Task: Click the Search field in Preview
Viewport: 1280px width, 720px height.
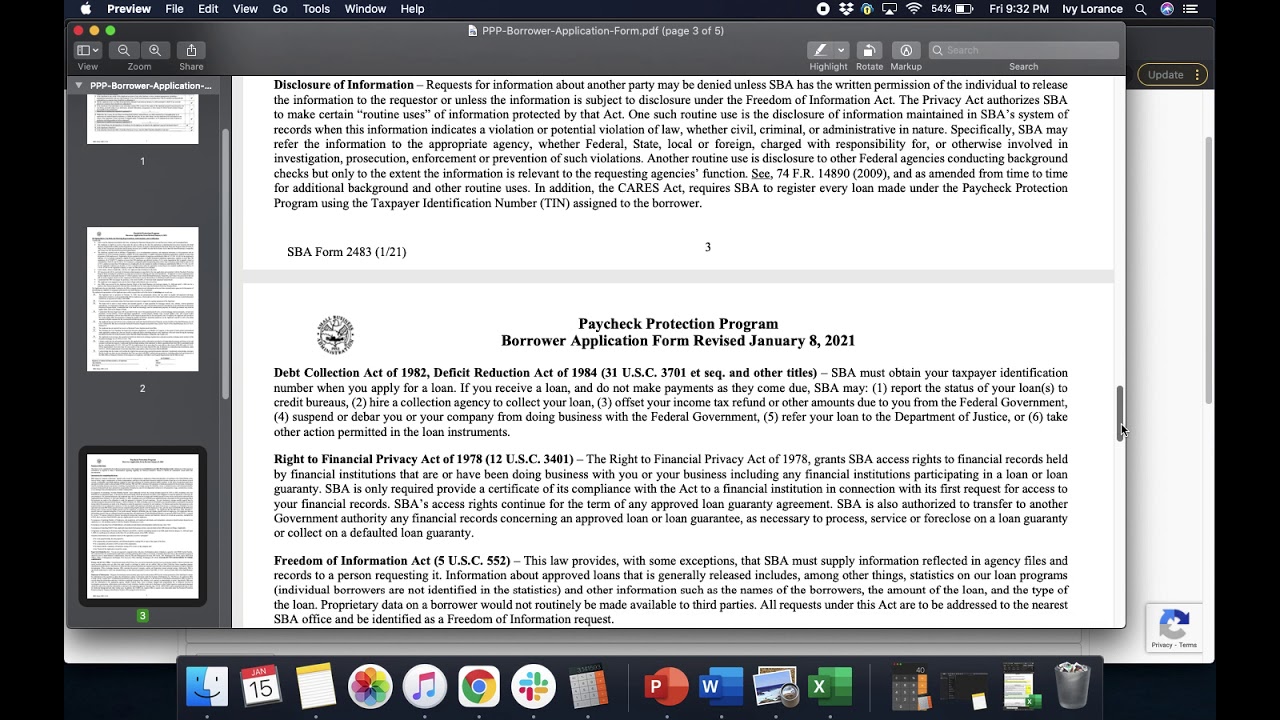Action: [x=1023, y=50]
